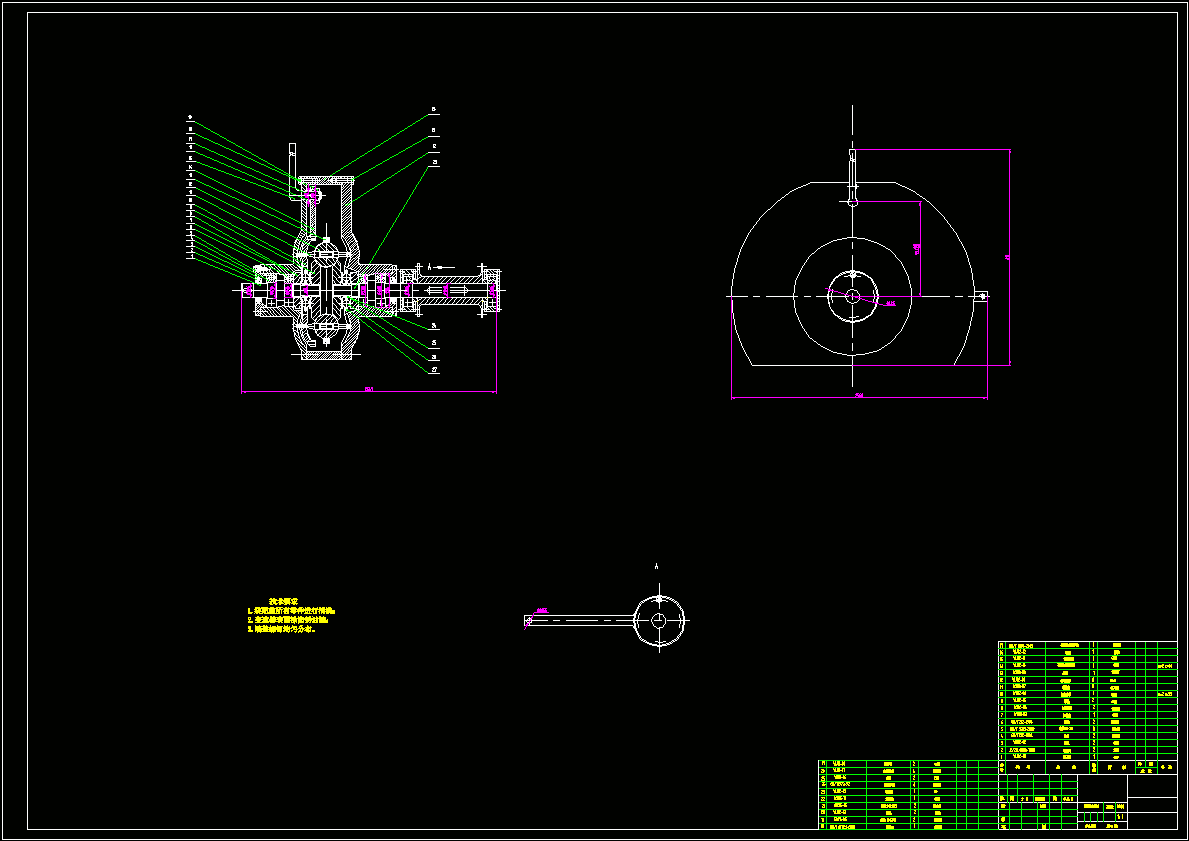This screenshot has width=1189, height=841.
Task: Select the inner vertical dimension inside side view
Action: click(917, 248)
